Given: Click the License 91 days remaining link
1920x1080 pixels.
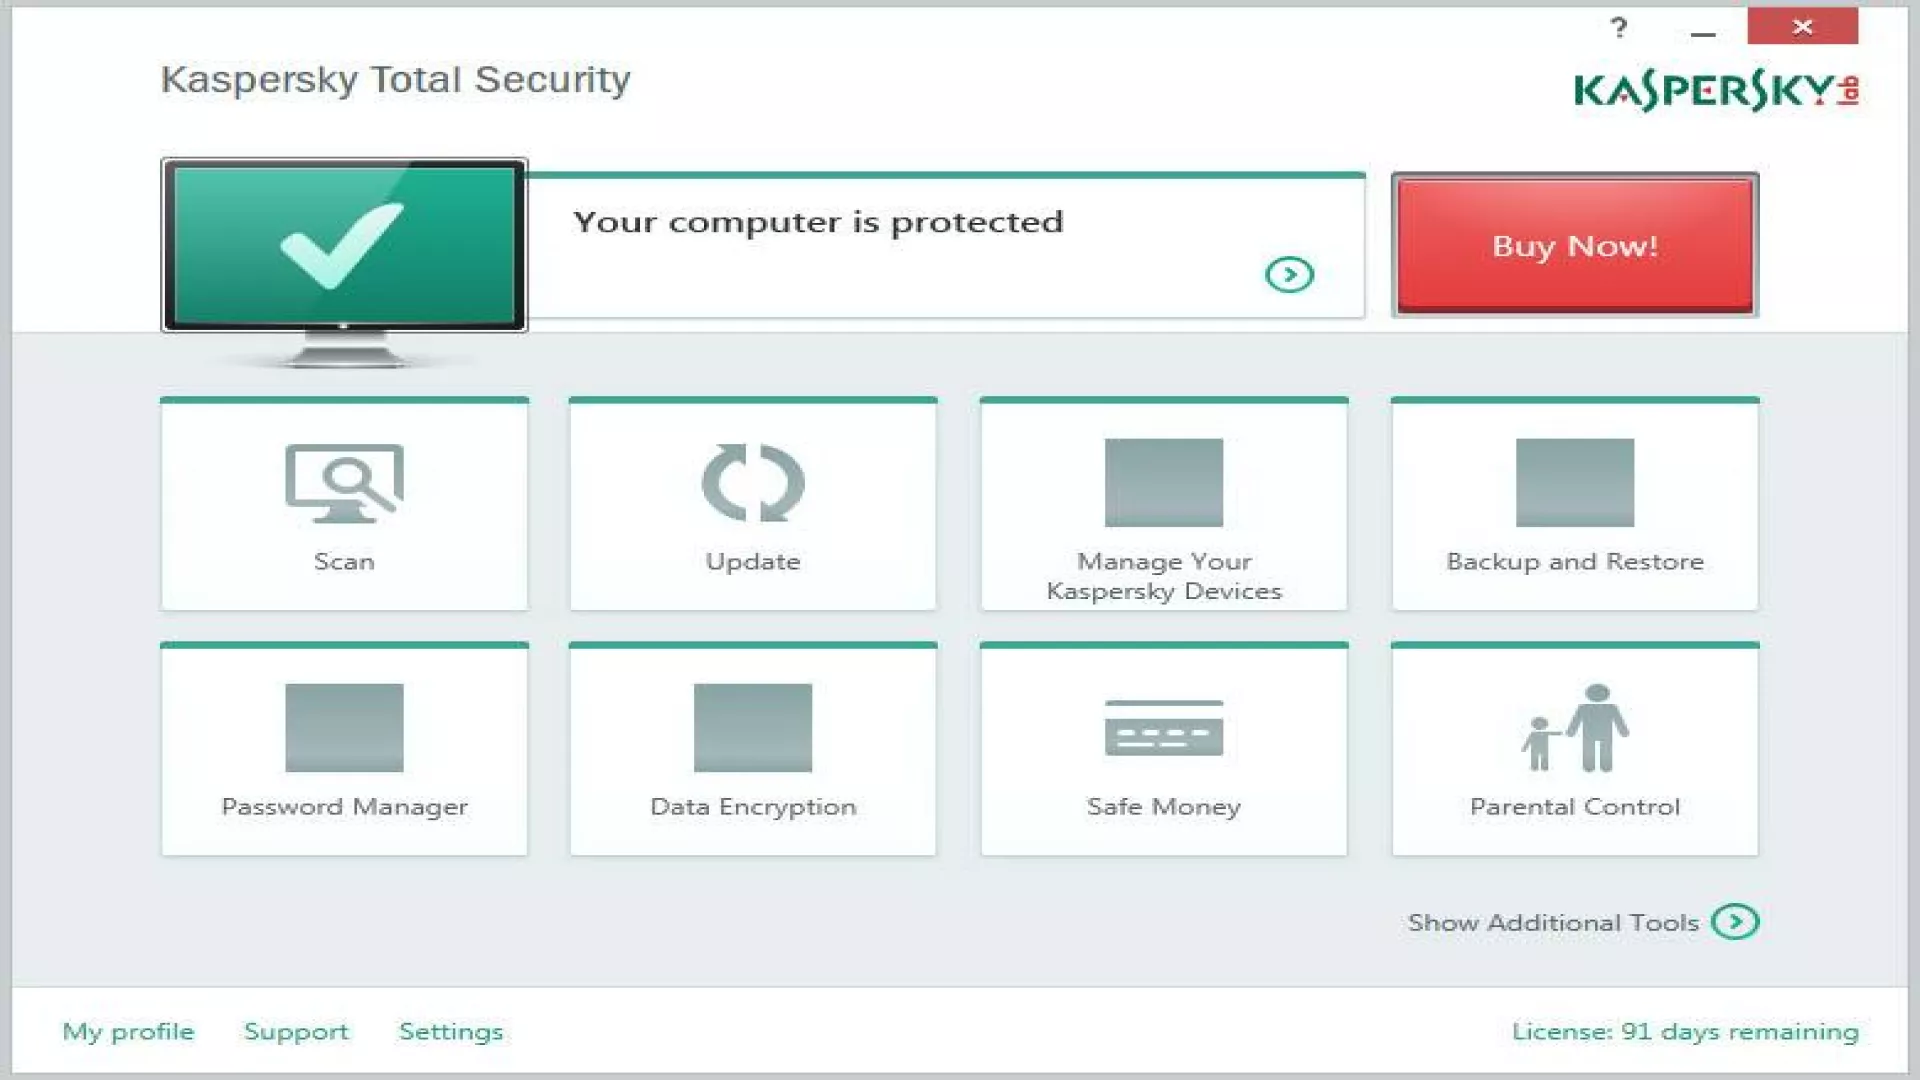Looking at the screenshot, I should [x=1685, y=1031].
